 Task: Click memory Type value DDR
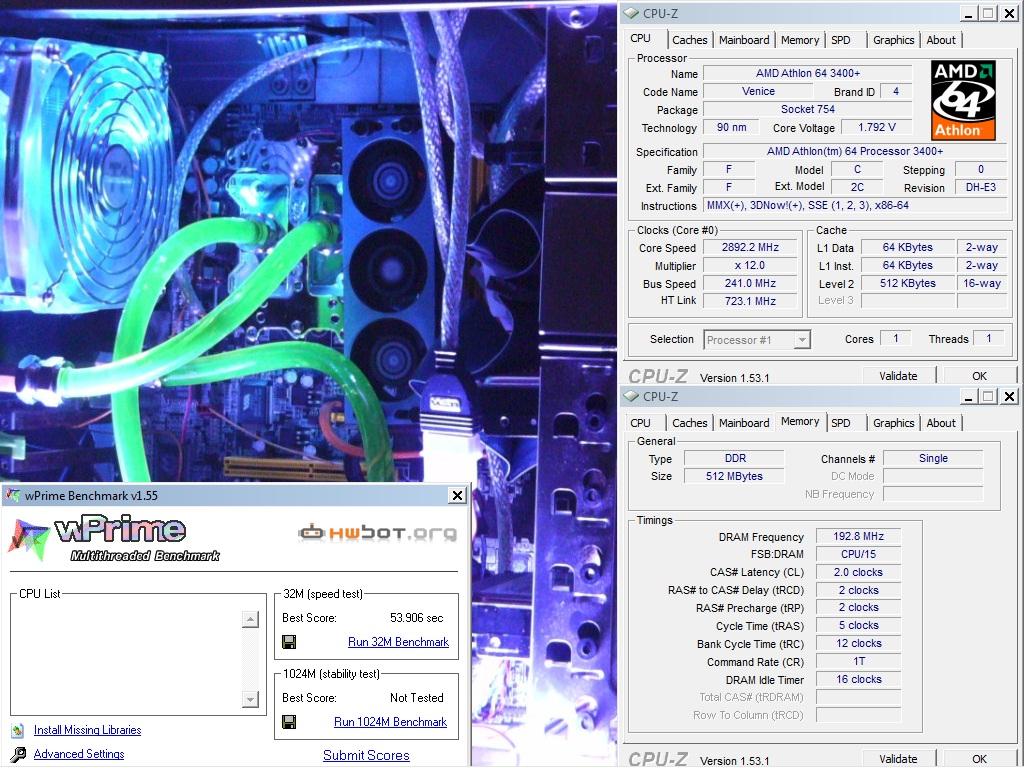tap(734, 458)
